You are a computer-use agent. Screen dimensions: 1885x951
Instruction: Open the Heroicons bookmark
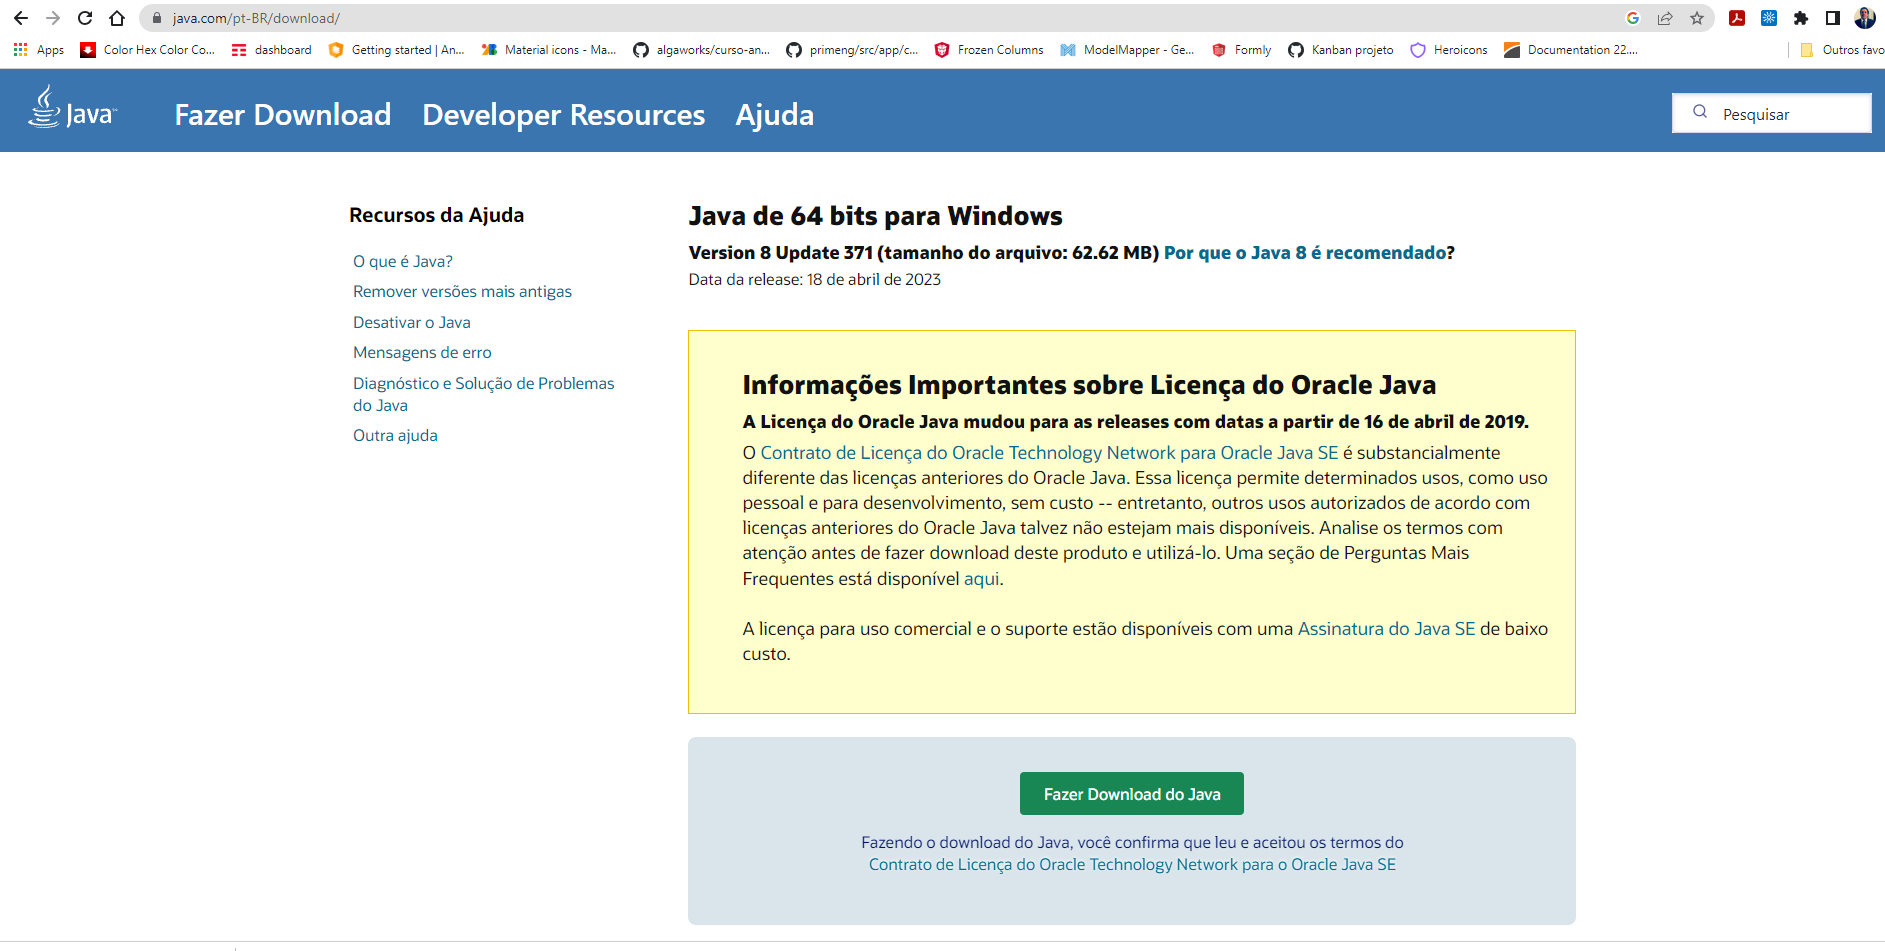1449,50
